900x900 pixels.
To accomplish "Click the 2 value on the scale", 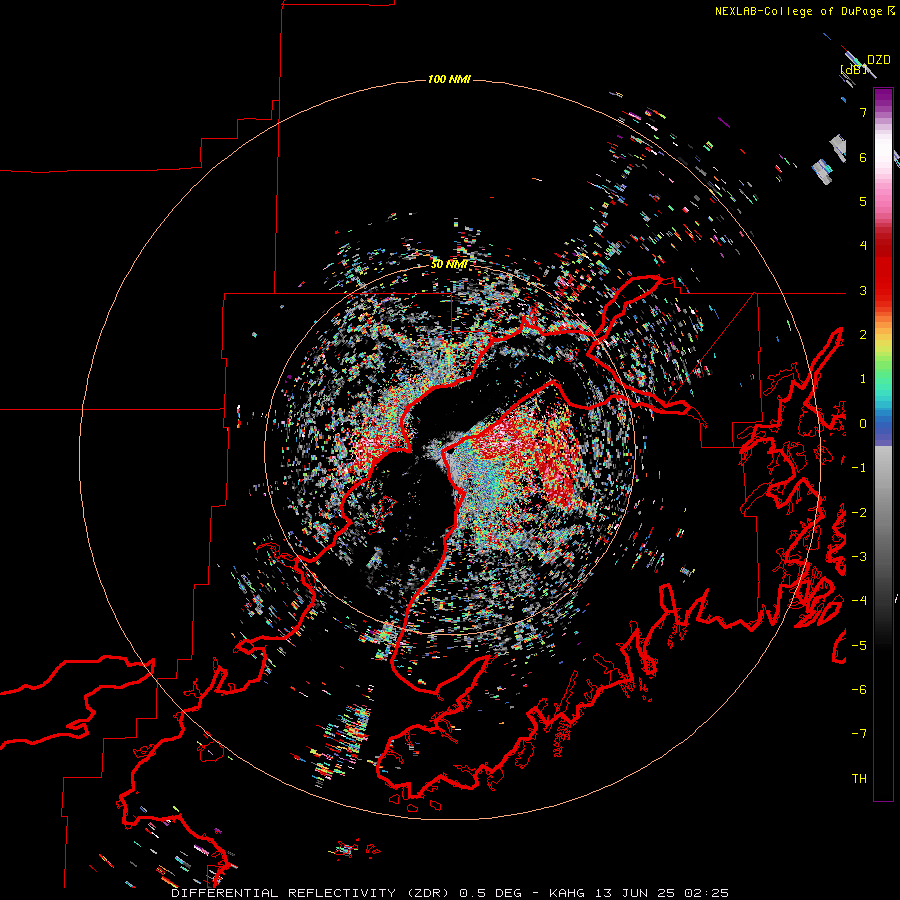I will pyautogui.click(x=863, y=335).
